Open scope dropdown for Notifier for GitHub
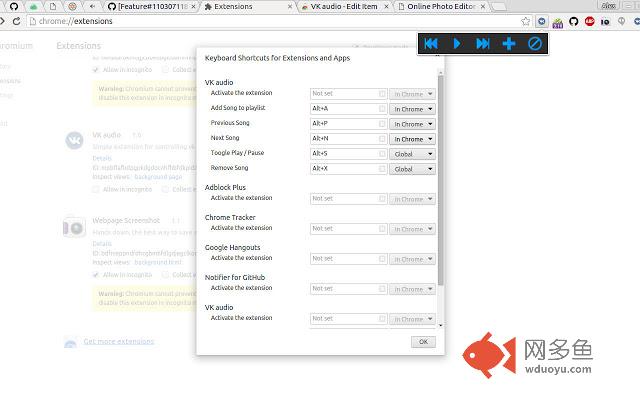Screen dimensions: 640x400 (412, 289)
